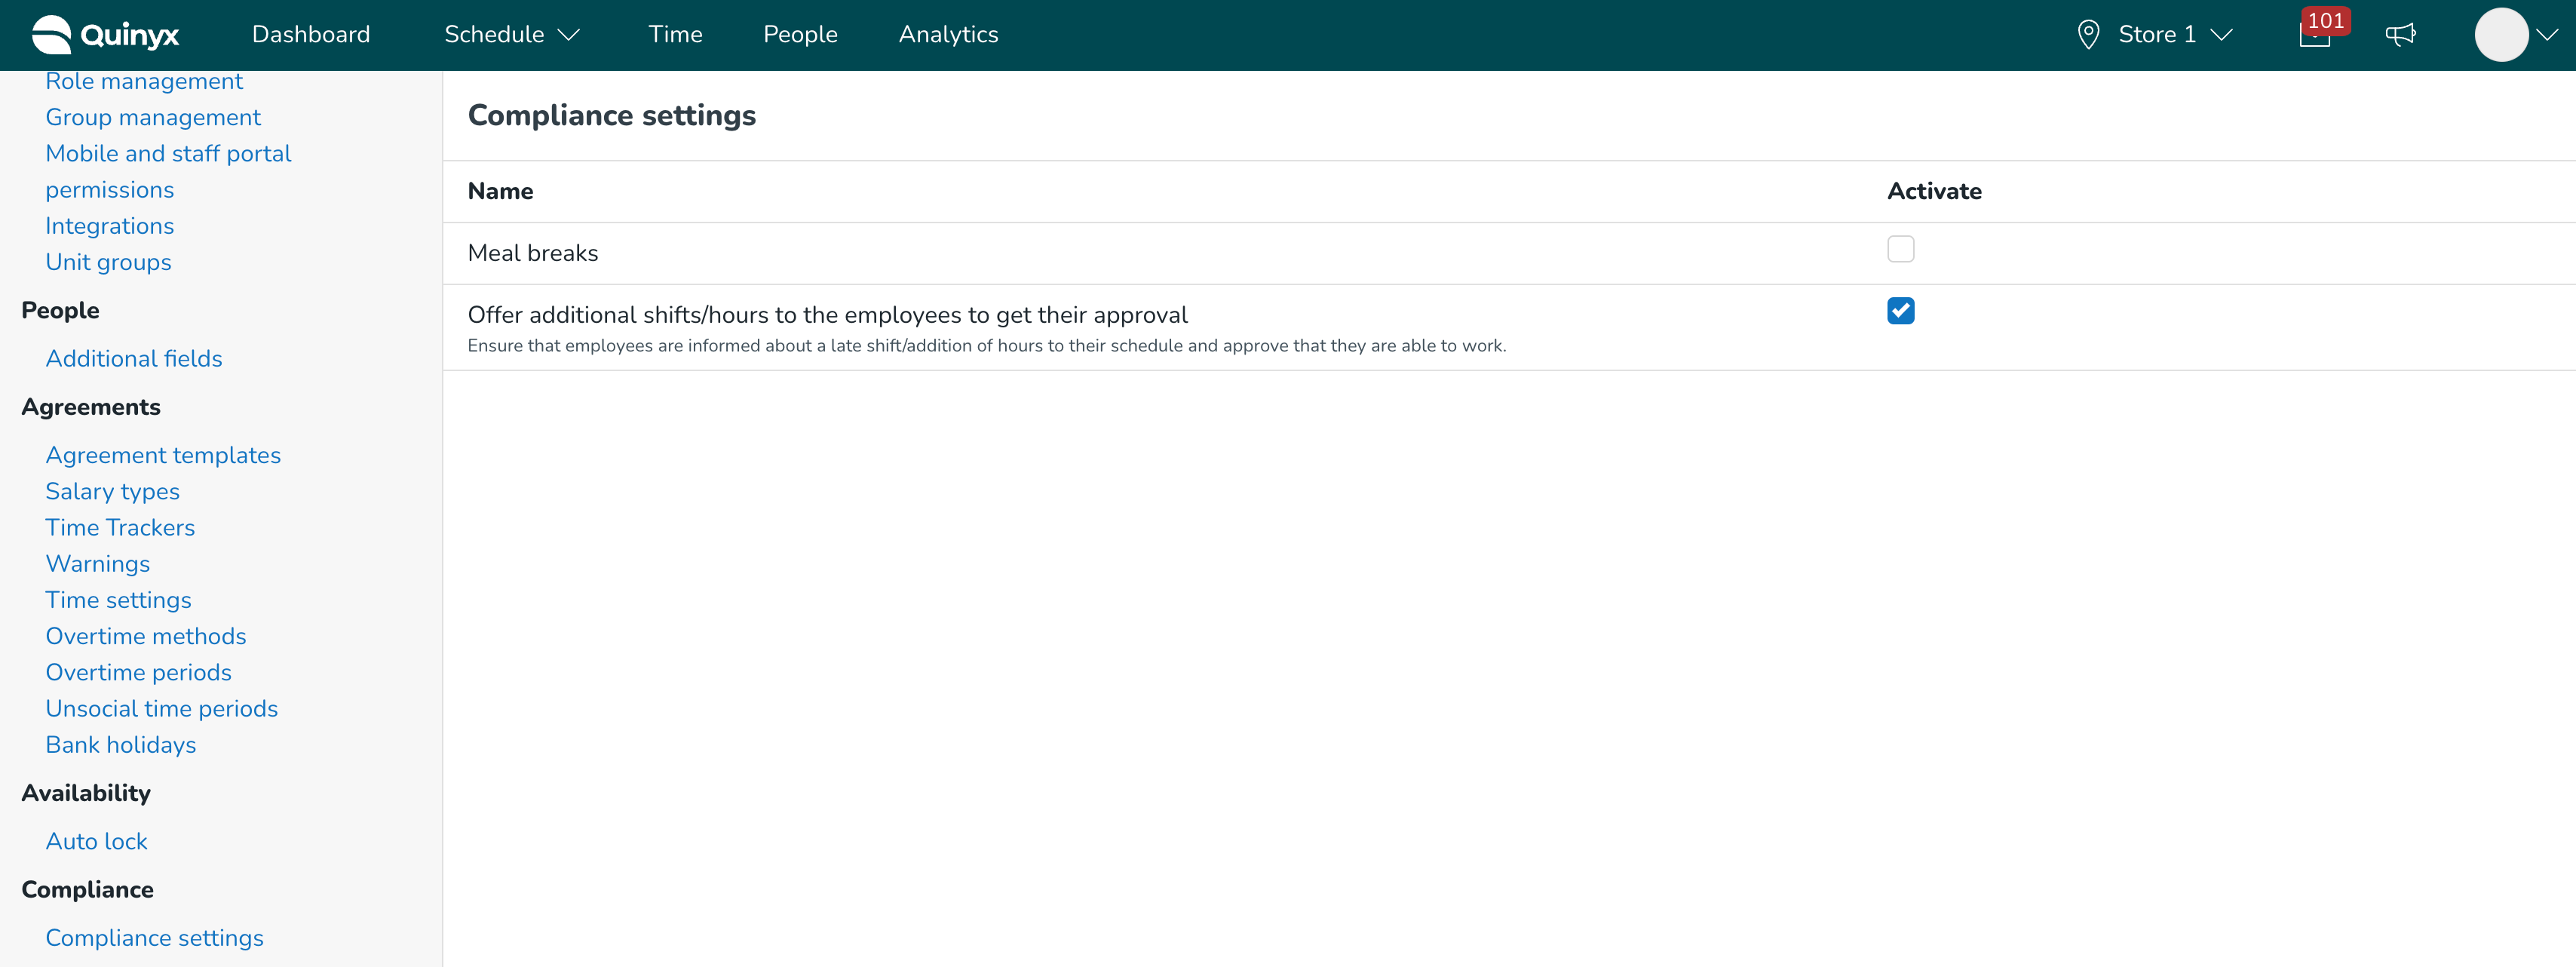The width and height of the screenshot is (2576, 967).
Task: Open Auto lock under Availability
Action: tap(97, 841)
